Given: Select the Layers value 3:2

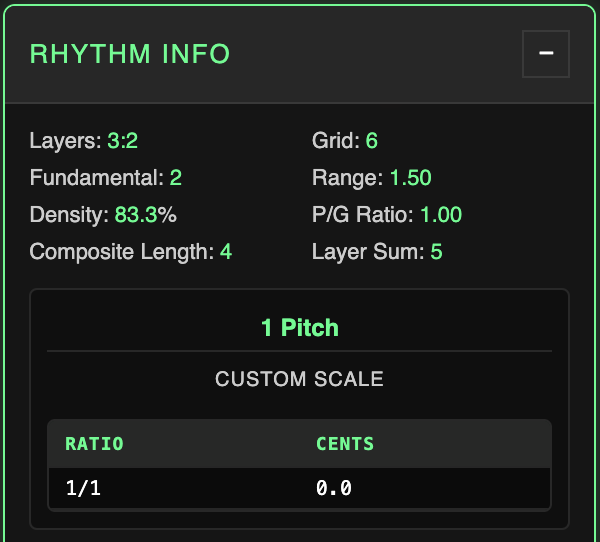Looking at the screenshot, I should (x=122, y=141).
